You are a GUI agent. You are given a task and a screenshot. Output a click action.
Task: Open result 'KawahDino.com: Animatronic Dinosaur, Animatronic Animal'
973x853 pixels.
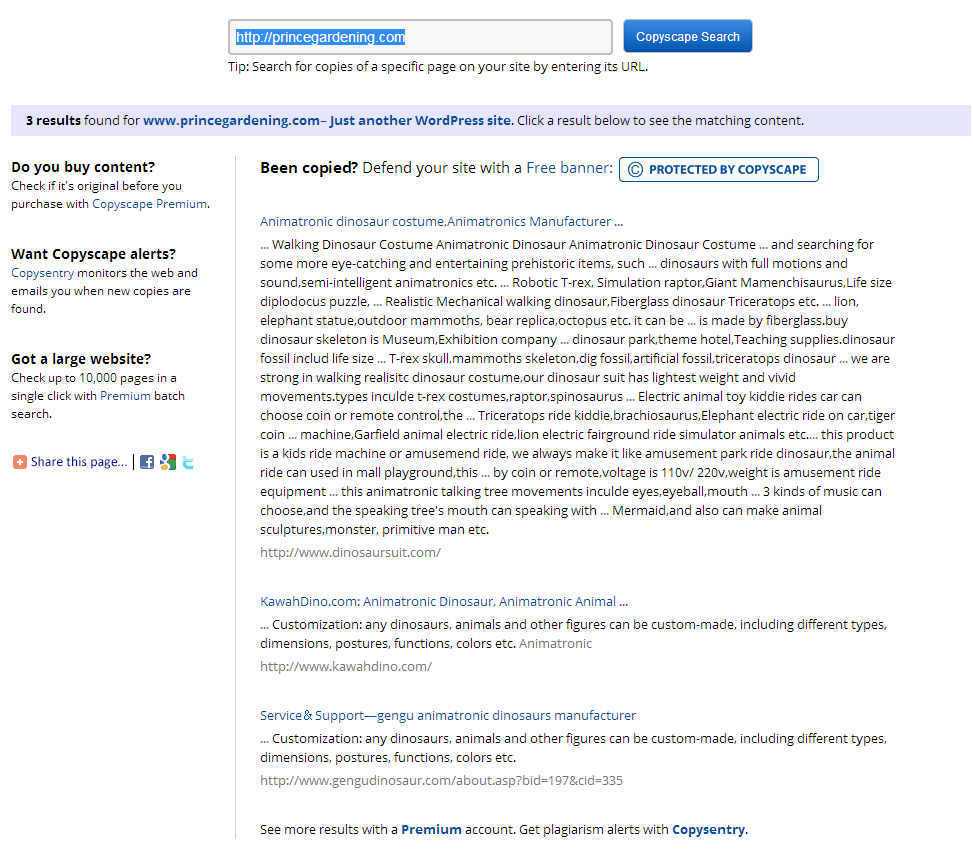[444, 601]
